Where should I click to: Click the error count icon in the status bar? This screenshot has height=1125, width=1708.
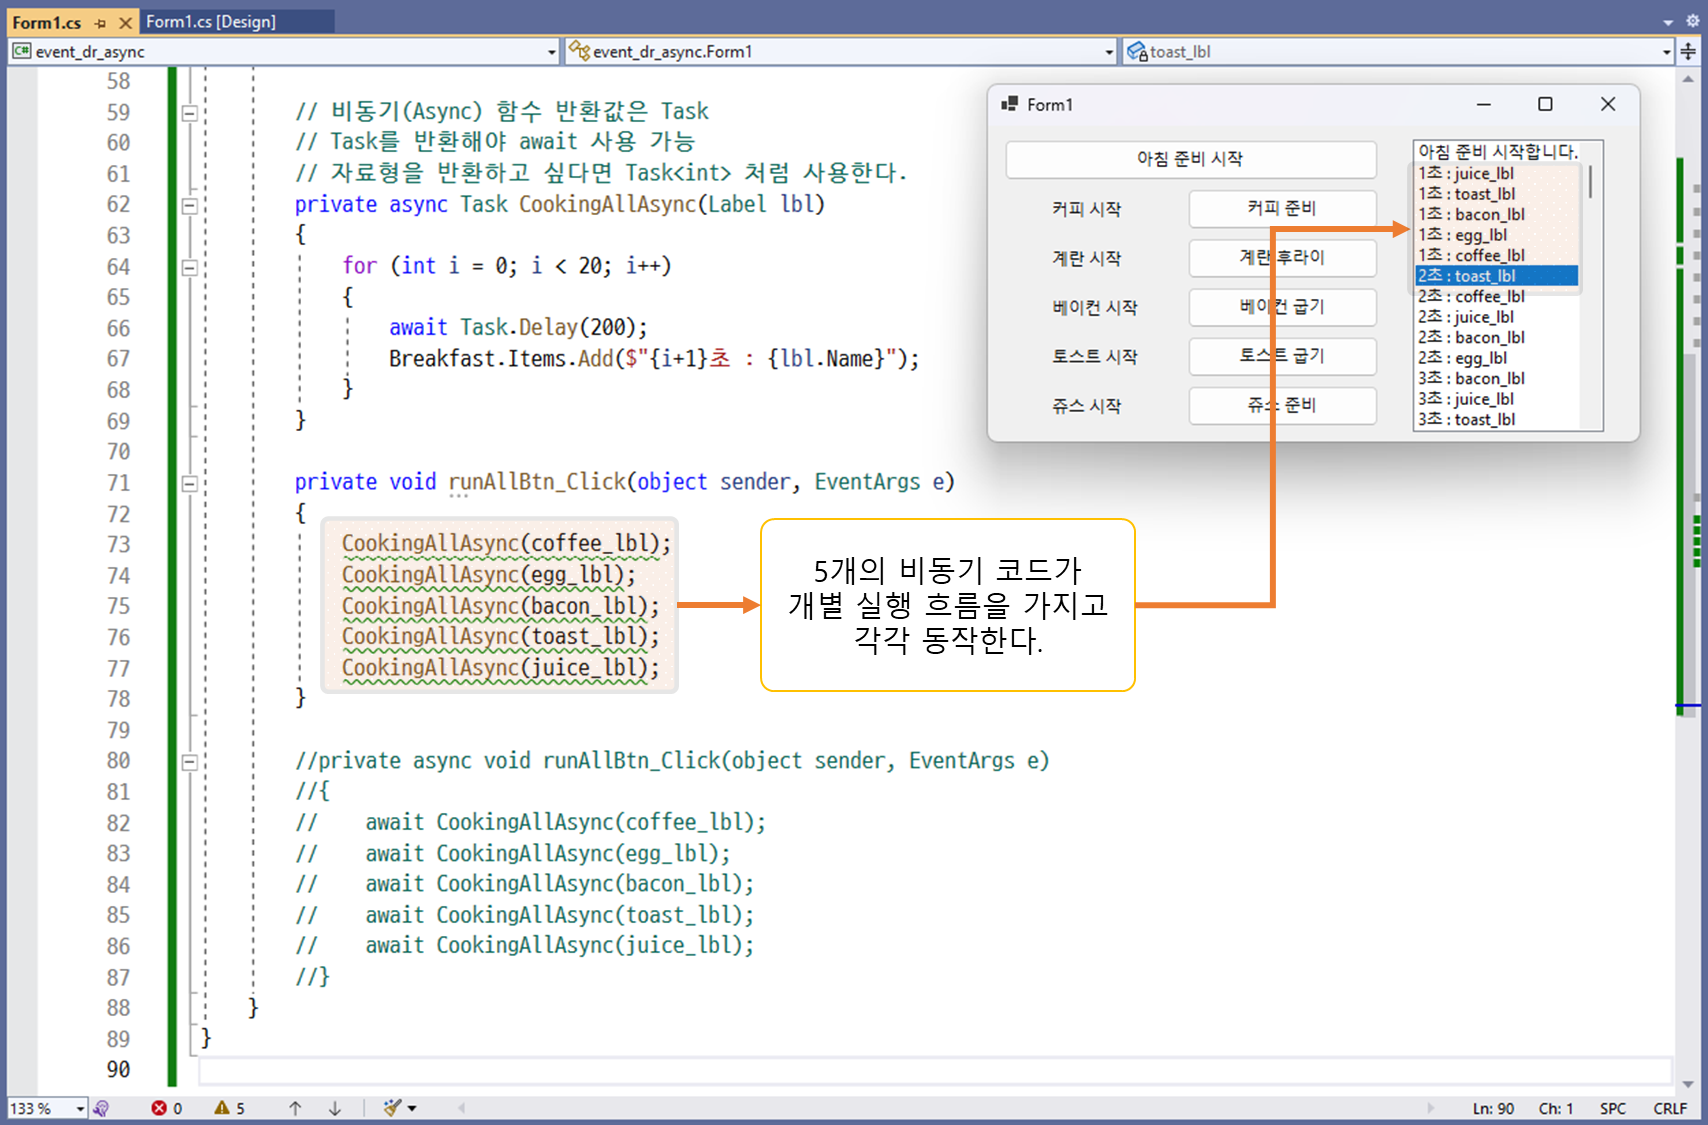click(159, 1108)
